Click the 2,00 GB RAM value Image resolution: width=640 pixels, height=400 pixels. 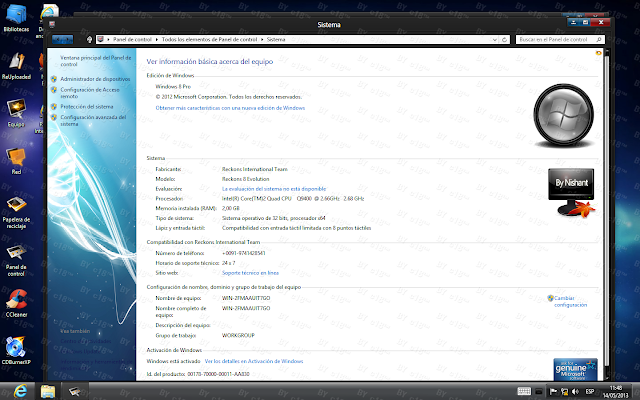pyautogui.click(x=231, y=208)
